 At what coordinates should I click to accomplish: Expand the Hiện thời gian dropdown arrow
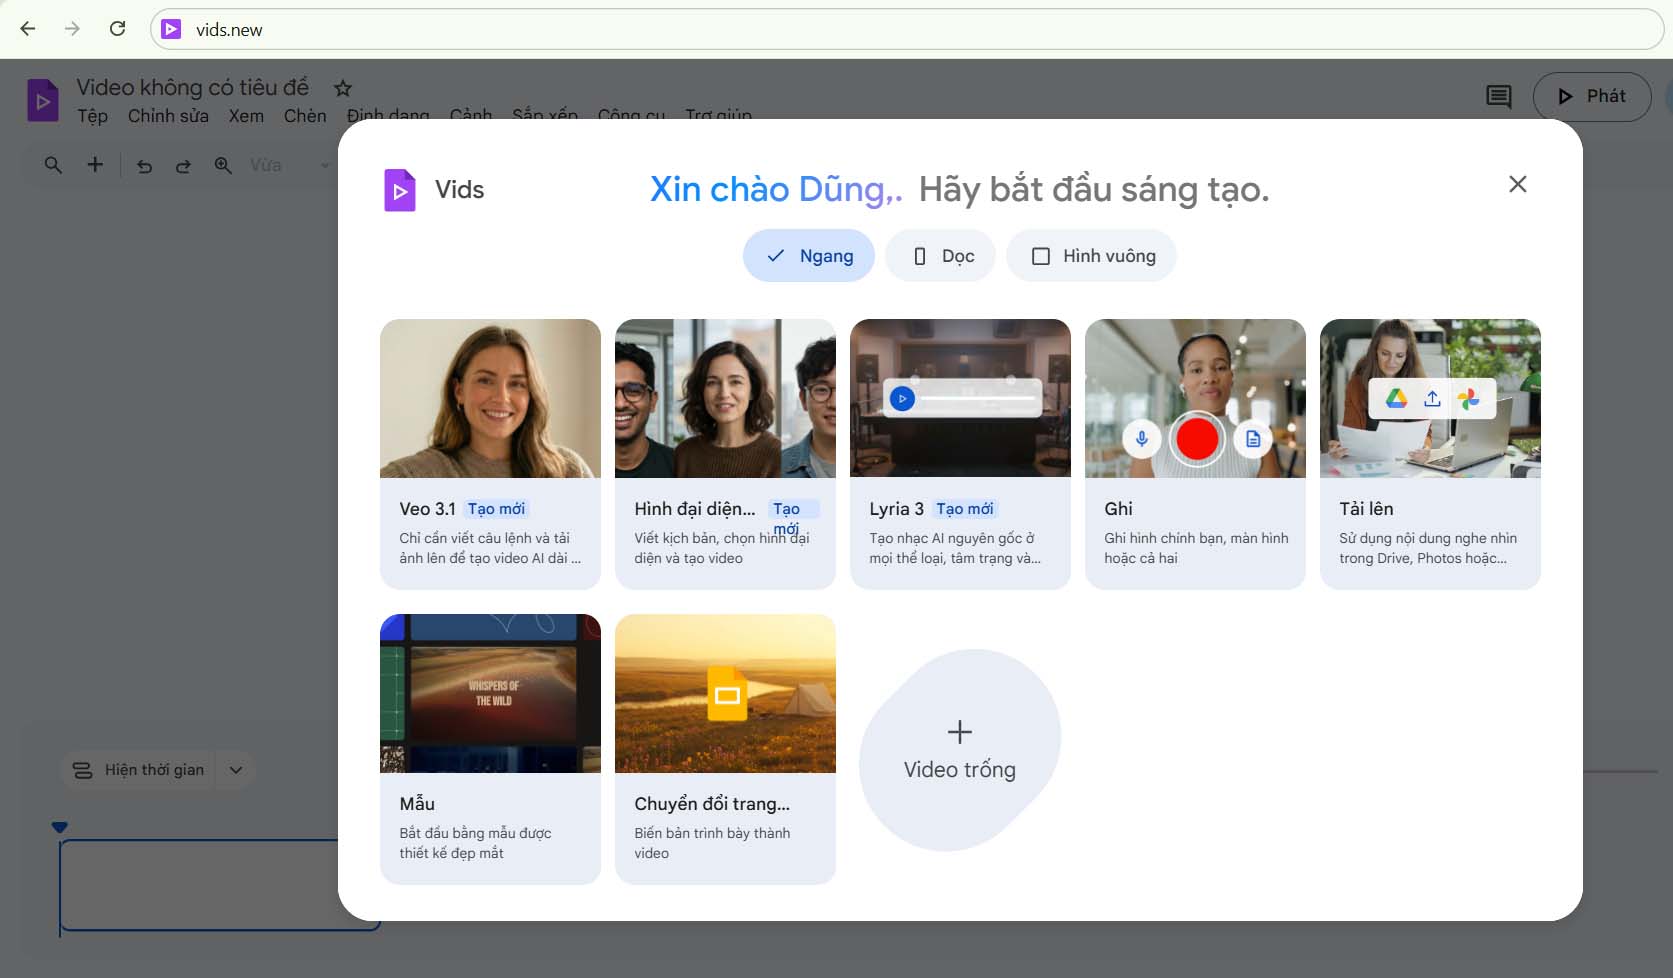point(236,770)
